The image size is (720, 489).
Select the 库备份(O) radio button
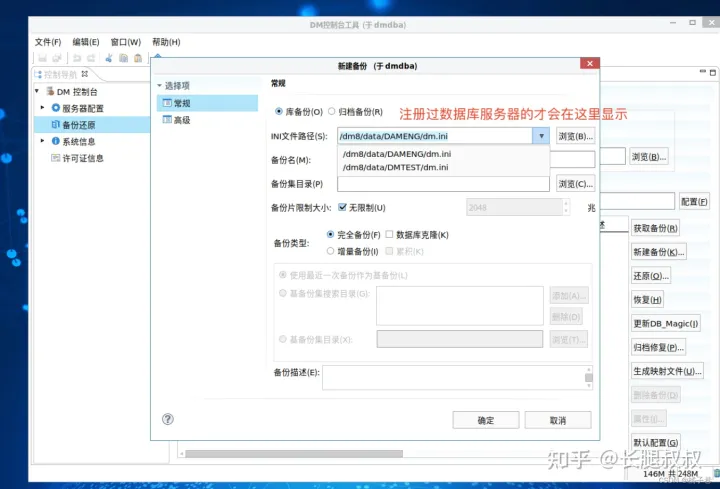coord(278,111)
